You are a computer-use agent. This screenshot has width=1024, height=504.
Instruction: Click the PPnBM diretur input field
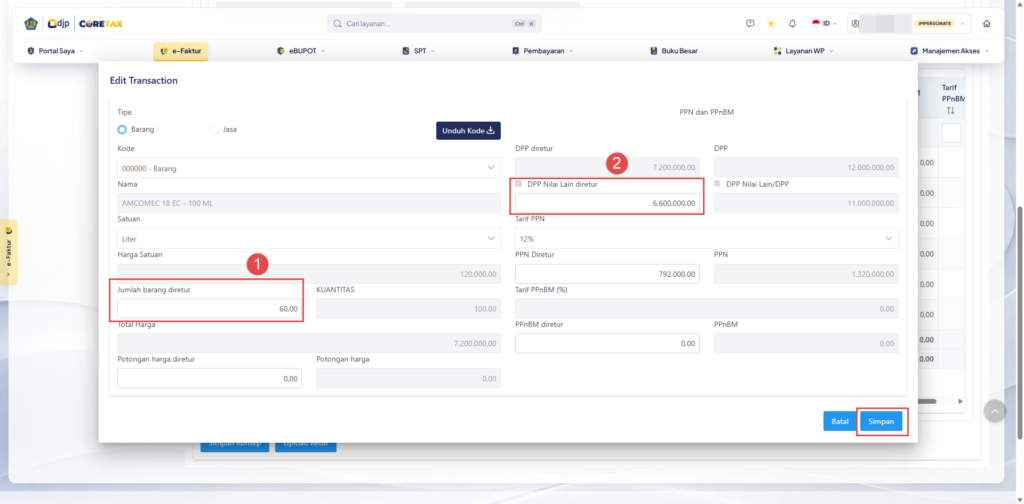click(607, 343)
